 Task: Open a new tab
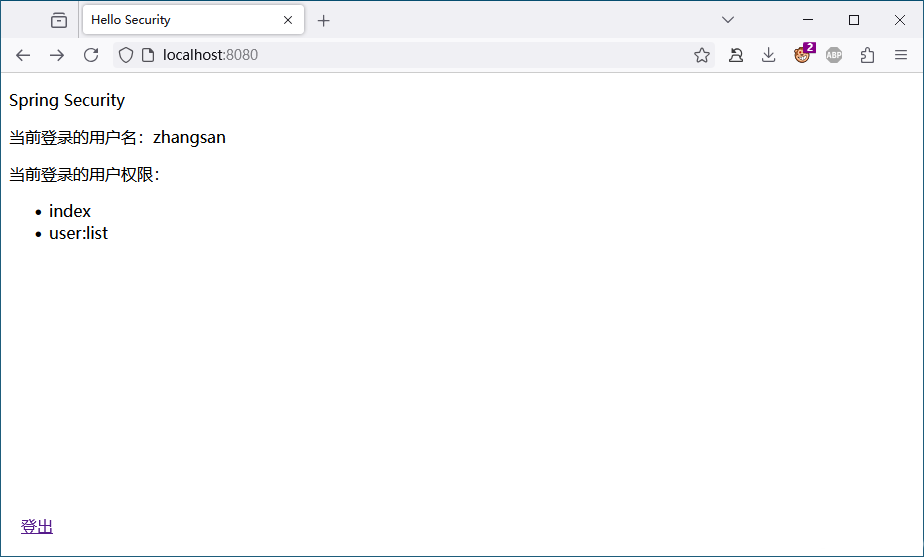[x=324, y=21]
